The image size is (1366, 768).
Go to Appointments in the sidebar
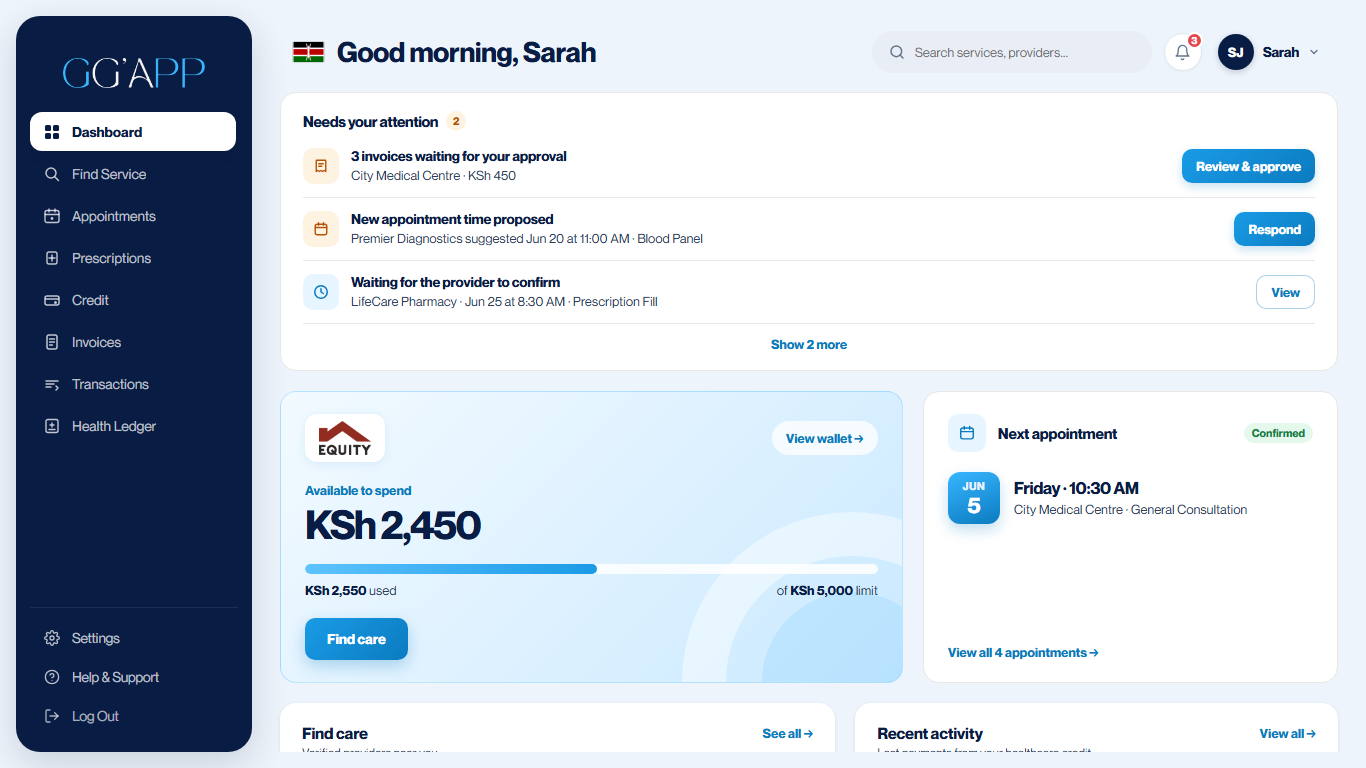tap(133, 216)
